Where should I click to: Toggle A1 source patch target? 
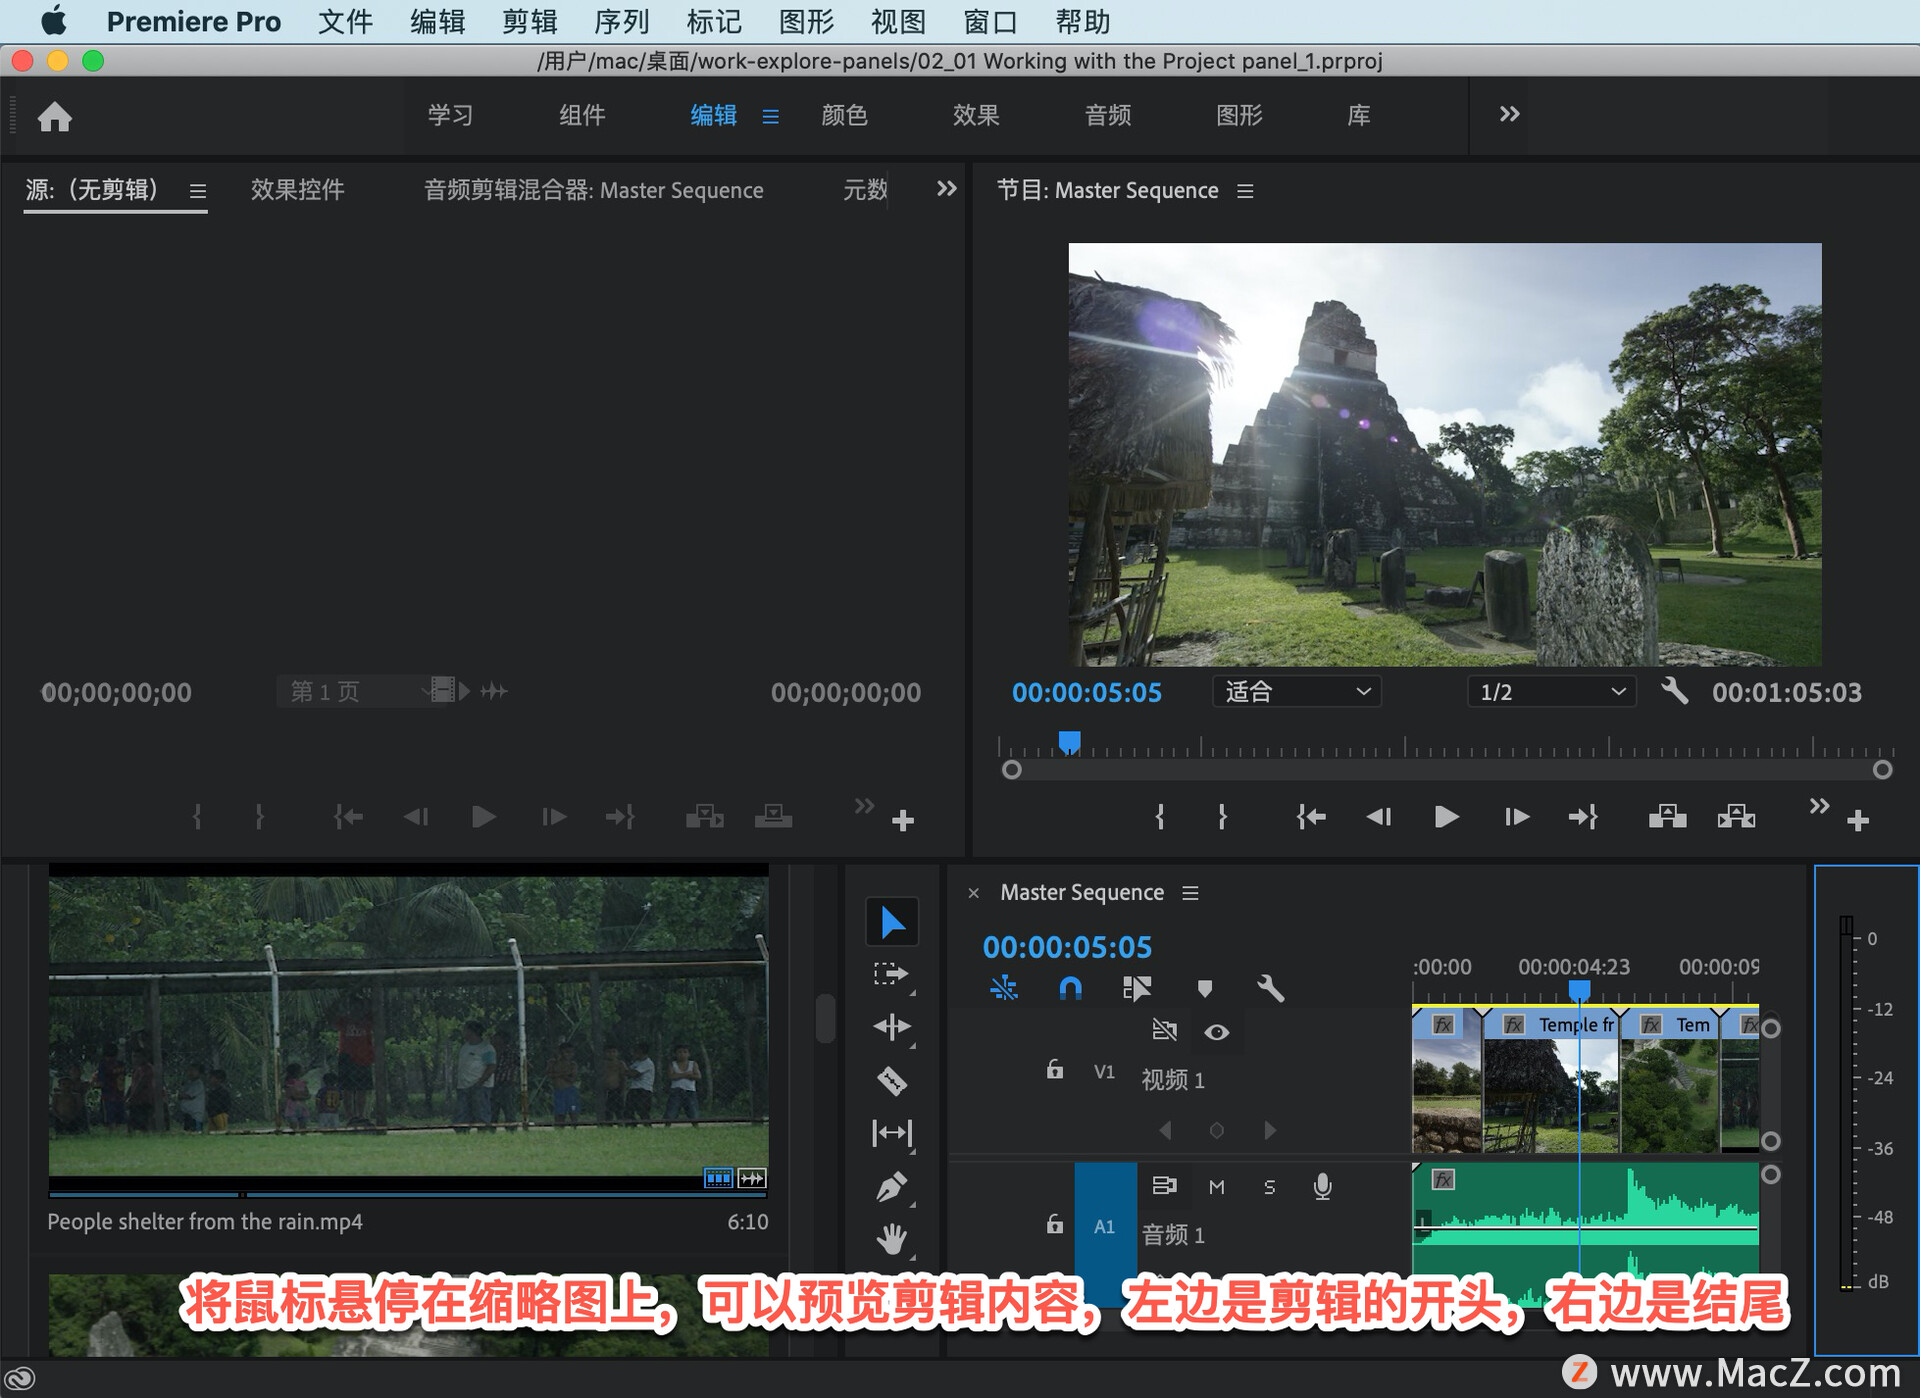1105,1226
